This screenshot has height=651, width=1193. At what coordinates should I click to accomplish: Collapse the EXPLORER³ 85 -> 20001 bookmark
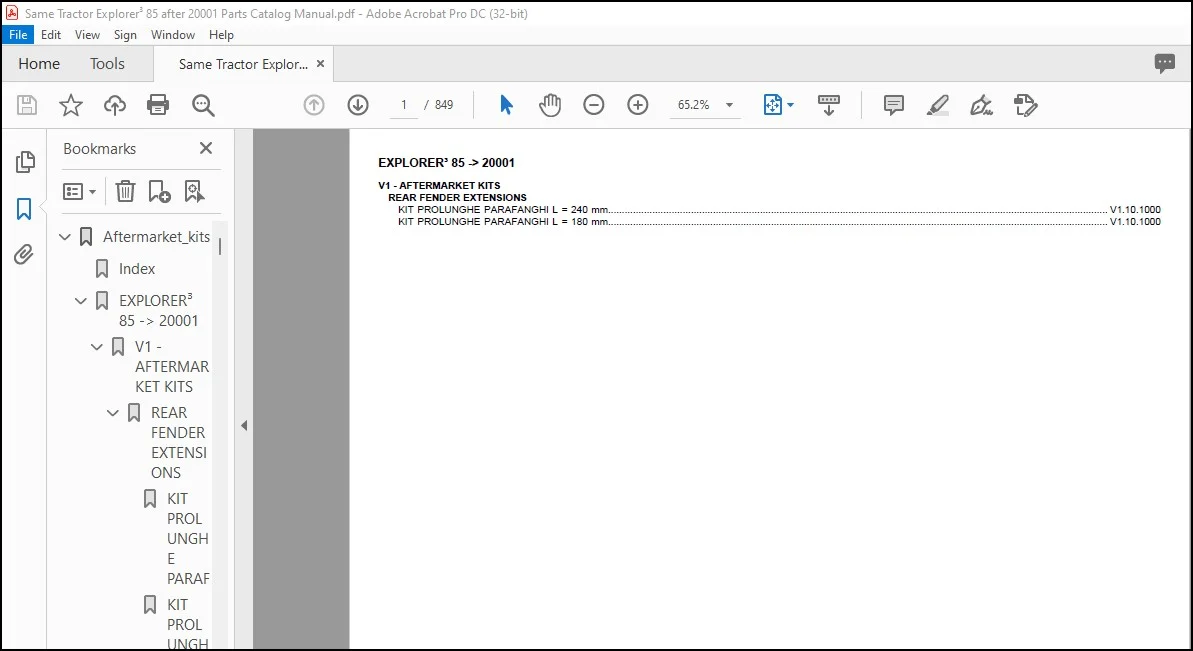(x=81, y=301)
